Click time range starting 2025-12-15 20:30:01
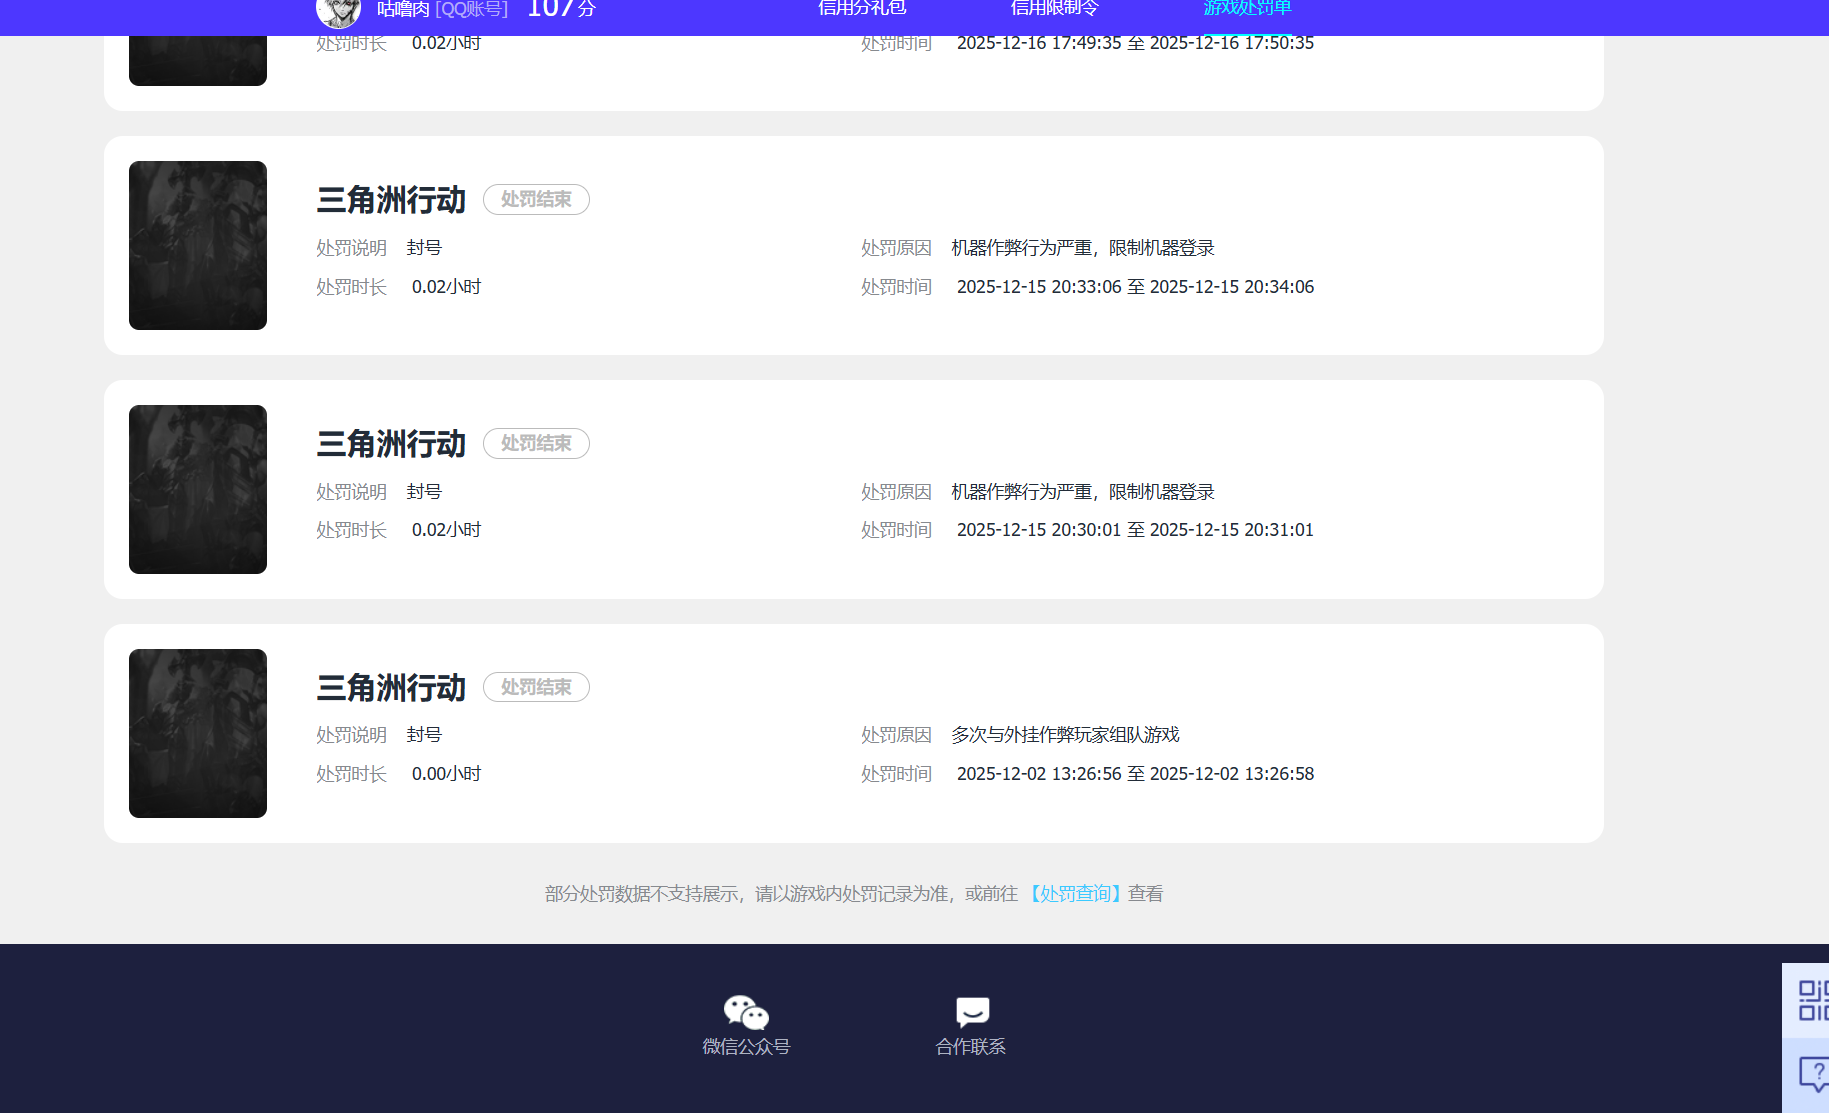 [1135, 530]
